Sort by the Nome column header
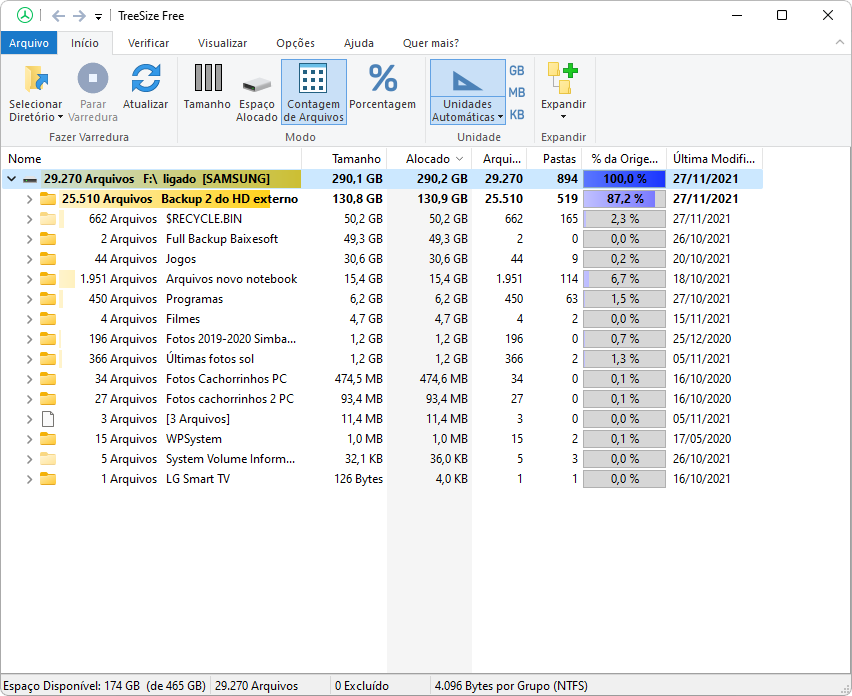Image resolution: width=852 pixels, height=696 pixels. (x=151, y=159)
